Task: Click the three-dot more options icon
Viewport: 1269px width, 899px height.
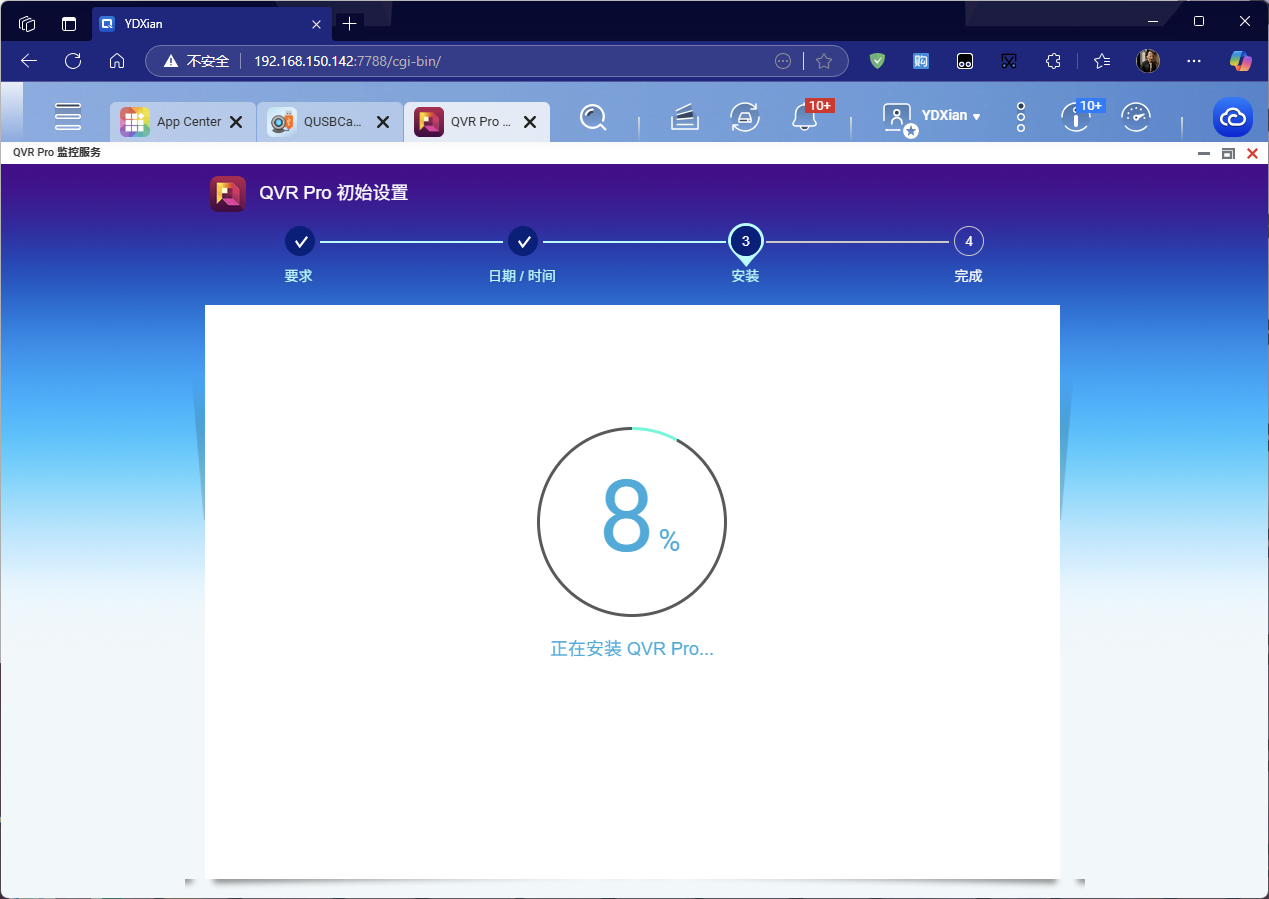Action: [1020, 117]
